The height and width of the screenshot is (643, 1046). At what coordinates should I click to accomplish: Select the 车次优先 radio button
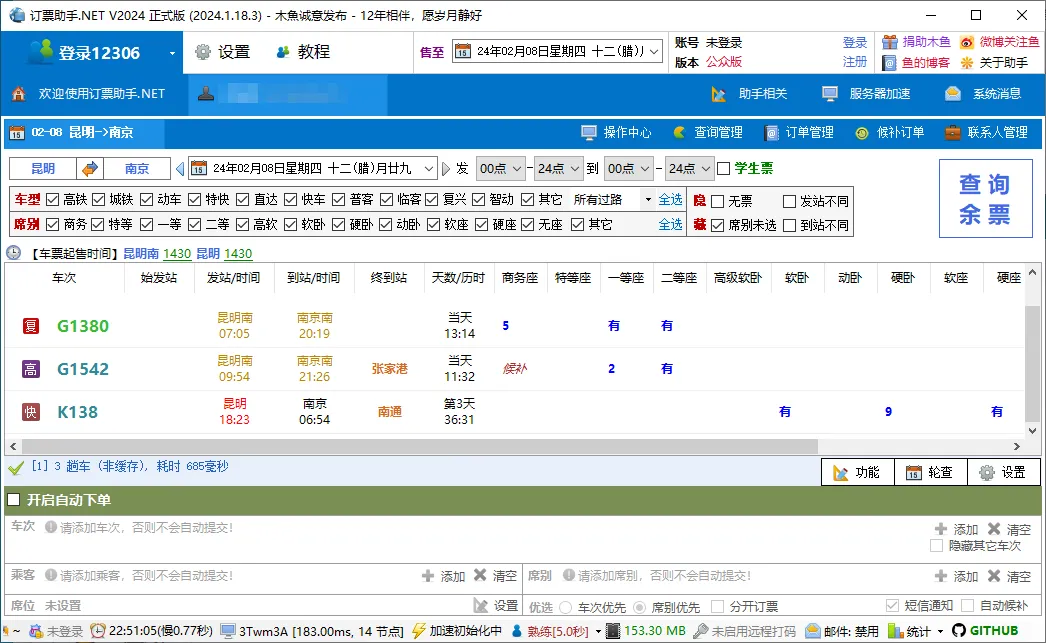(x=566, y=607)
